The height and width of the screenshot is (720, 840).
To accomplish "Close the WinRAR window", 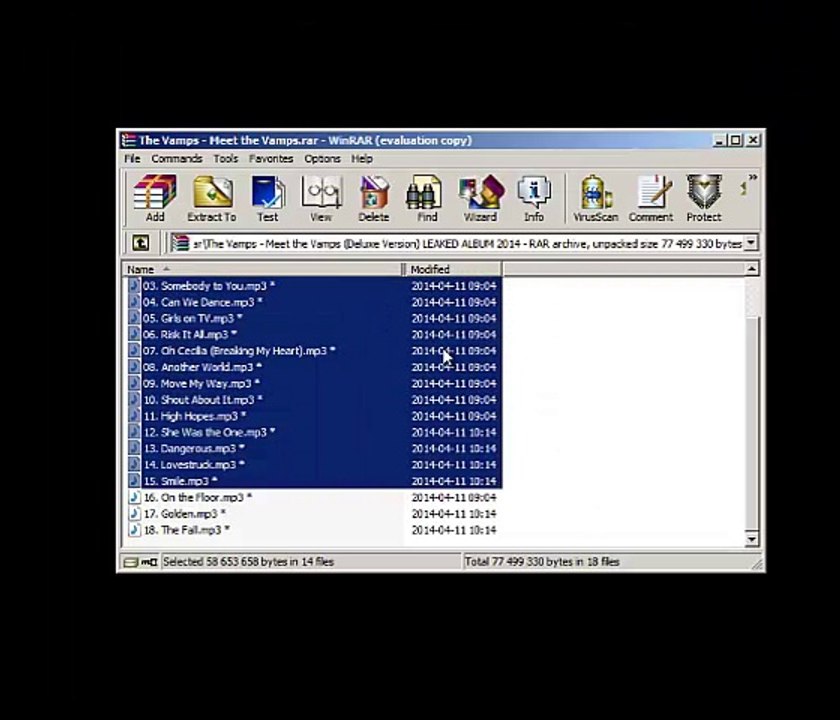I will (x=753, y=140).
